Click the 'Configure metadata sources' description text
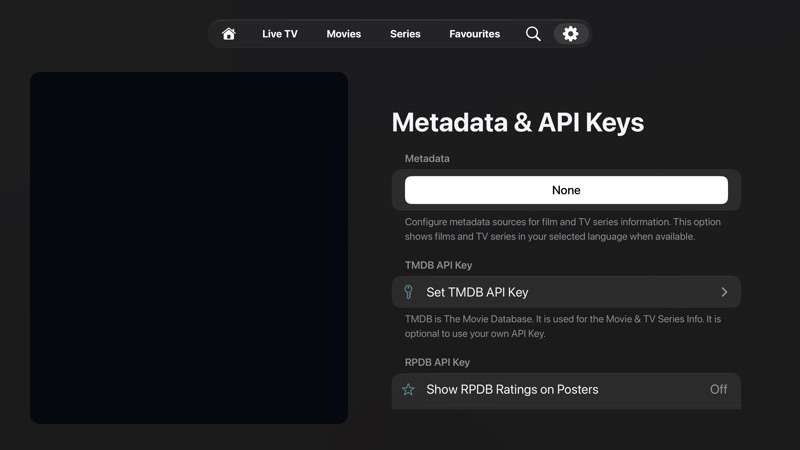The image size is (800, 450). click(563, 229)
